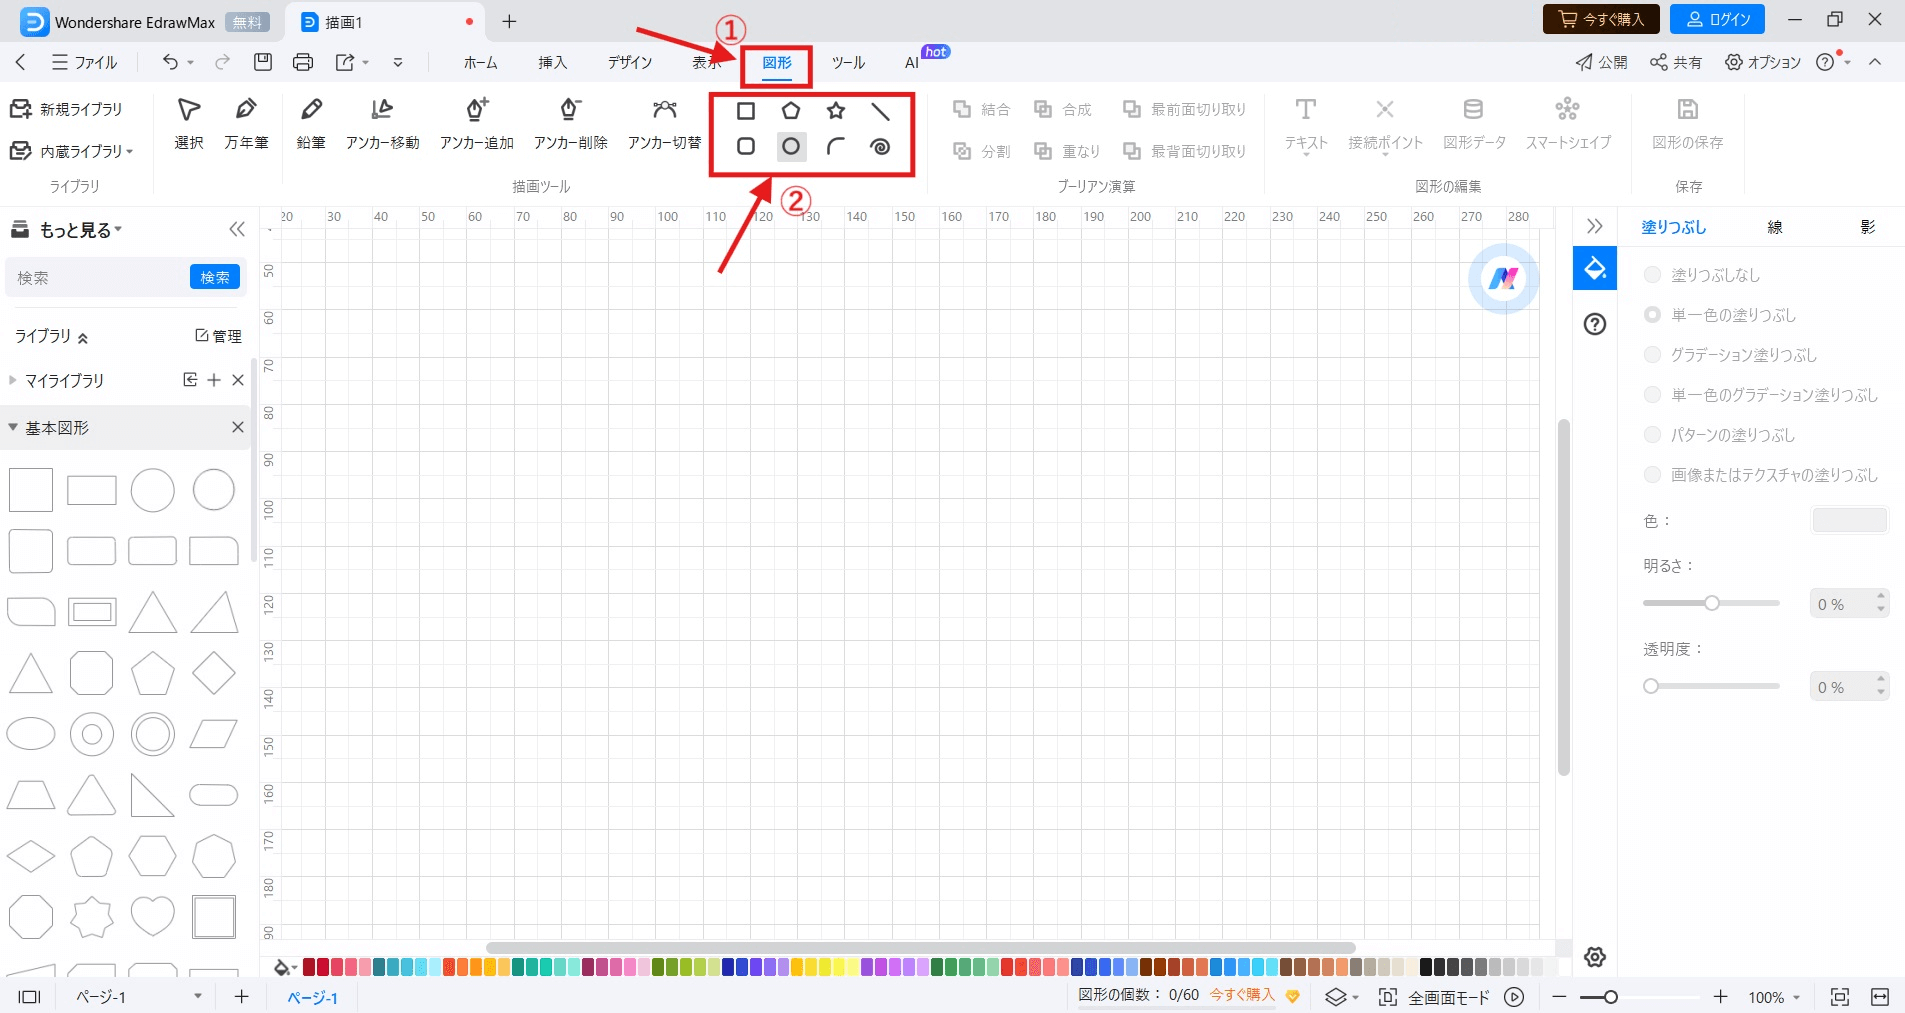Select the spiral drawing tool icon
This screenshot has width=1905, height=1013.
pyautogui.click(x=880, y=146)
